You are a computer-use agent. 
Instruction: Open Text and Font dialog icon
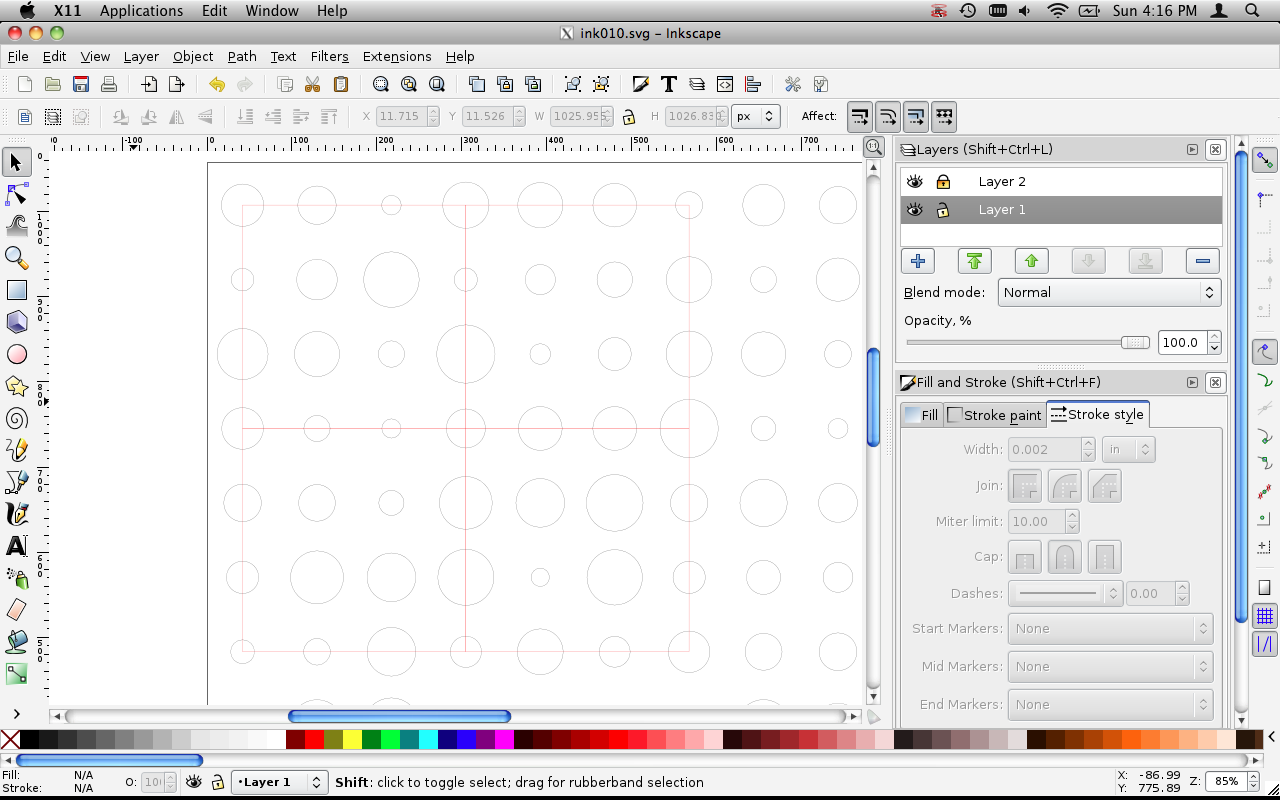tap(669, 84)
